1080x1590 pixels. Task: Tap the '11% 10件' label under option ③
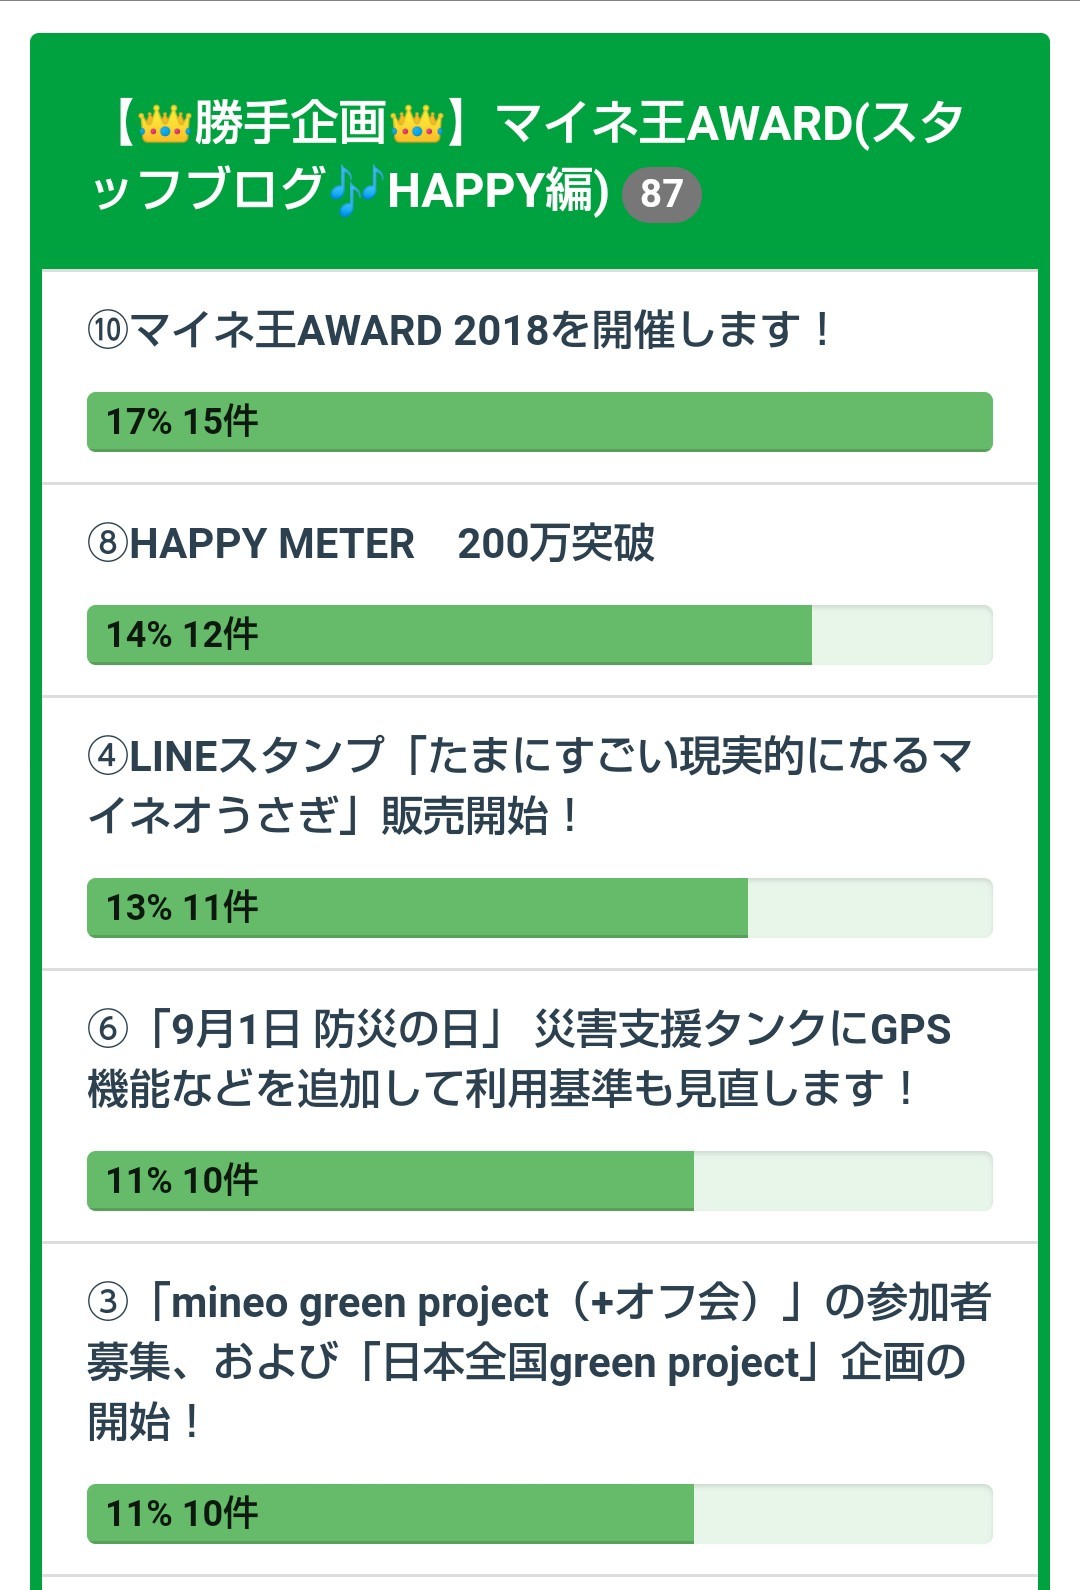coord(182,1514)
